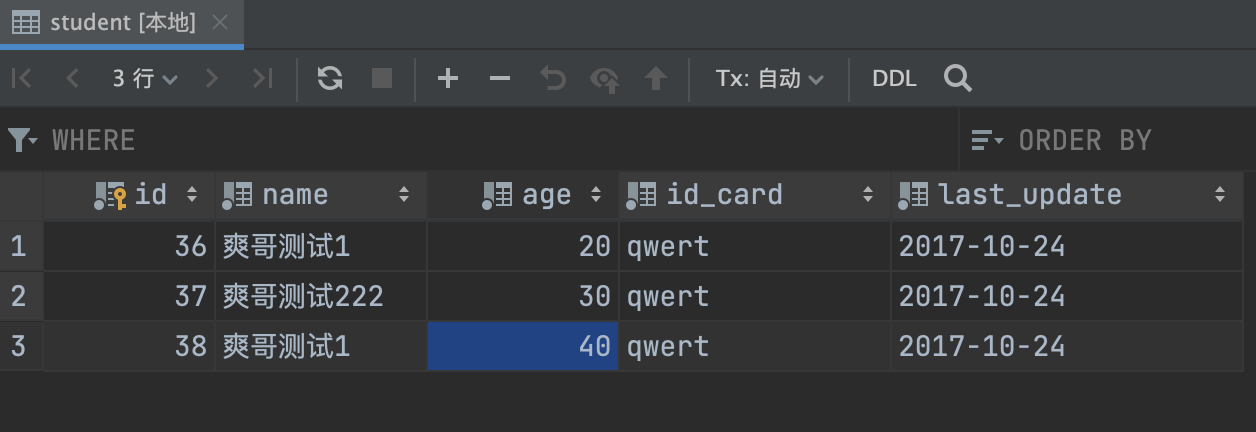The width and height of the screenshot is (1256, 432).
Task: Sort by the last_update column header
Action: [1030, 194]
